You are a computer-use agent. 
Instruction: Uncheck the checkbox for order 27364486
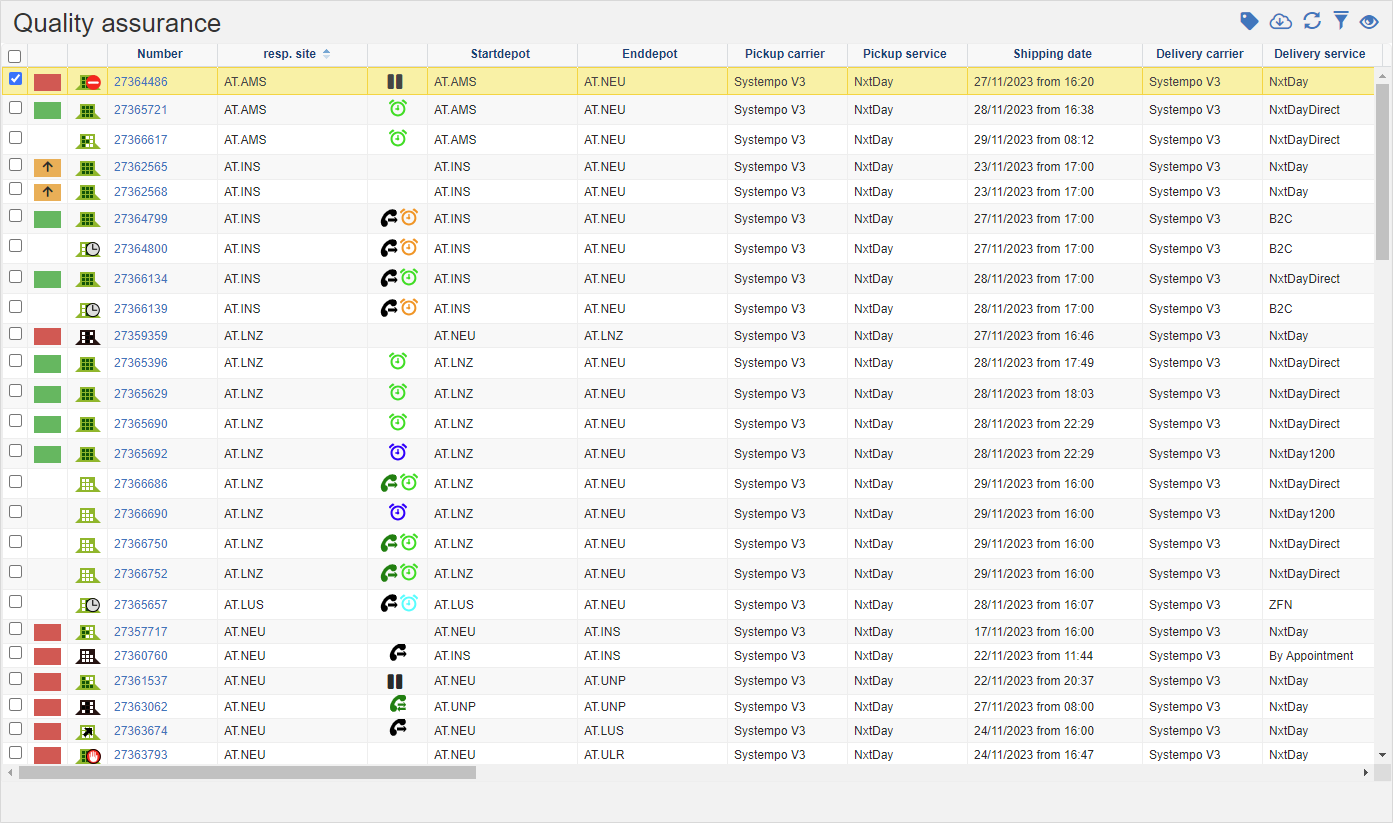[15, 79]
